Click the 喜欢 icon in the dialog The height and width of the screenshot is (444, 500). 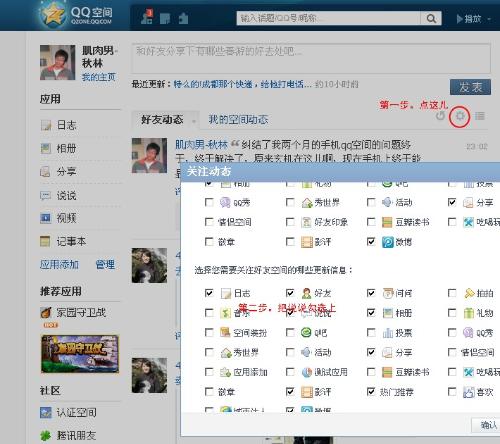(469, 392)
